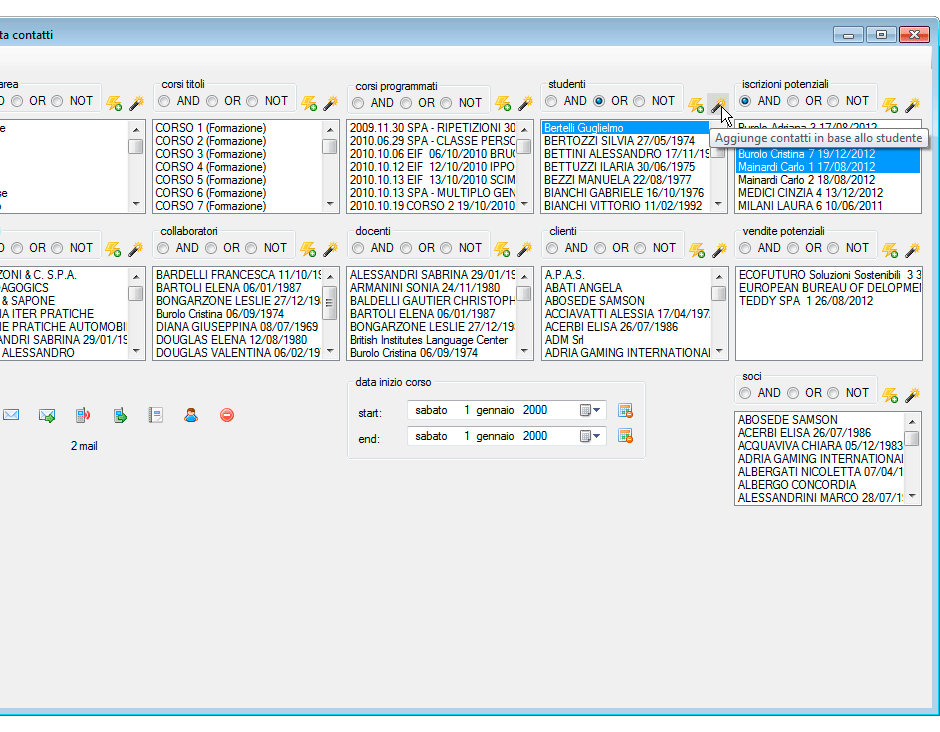Click the up arrow of the soci list scrollbar
Viewport: 940px width, 732px height.
point(912,421)
